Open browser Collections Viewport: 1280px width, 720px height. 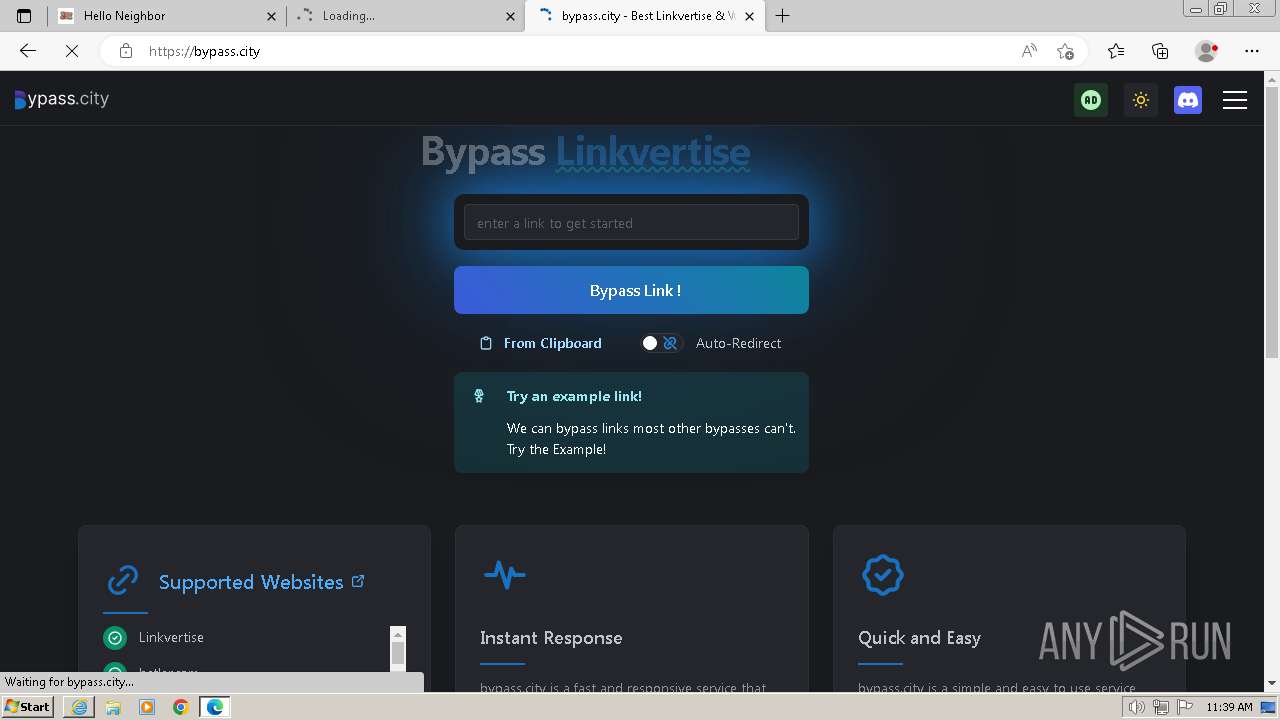[x=1160, y=51]
